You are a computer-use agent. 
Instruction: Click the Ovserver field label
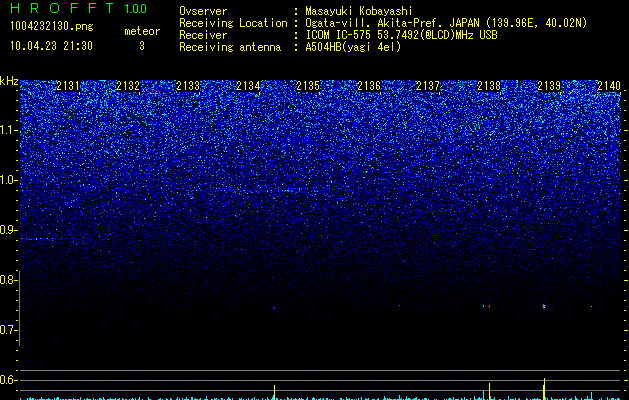pos(203,12)
